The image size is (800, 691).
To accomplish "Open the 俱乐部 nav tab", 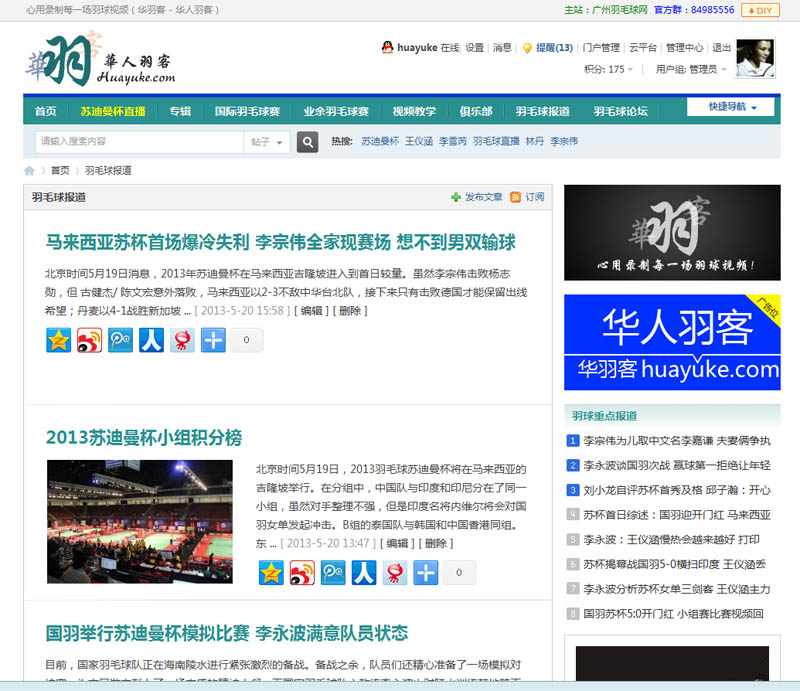I will [476, 111].
